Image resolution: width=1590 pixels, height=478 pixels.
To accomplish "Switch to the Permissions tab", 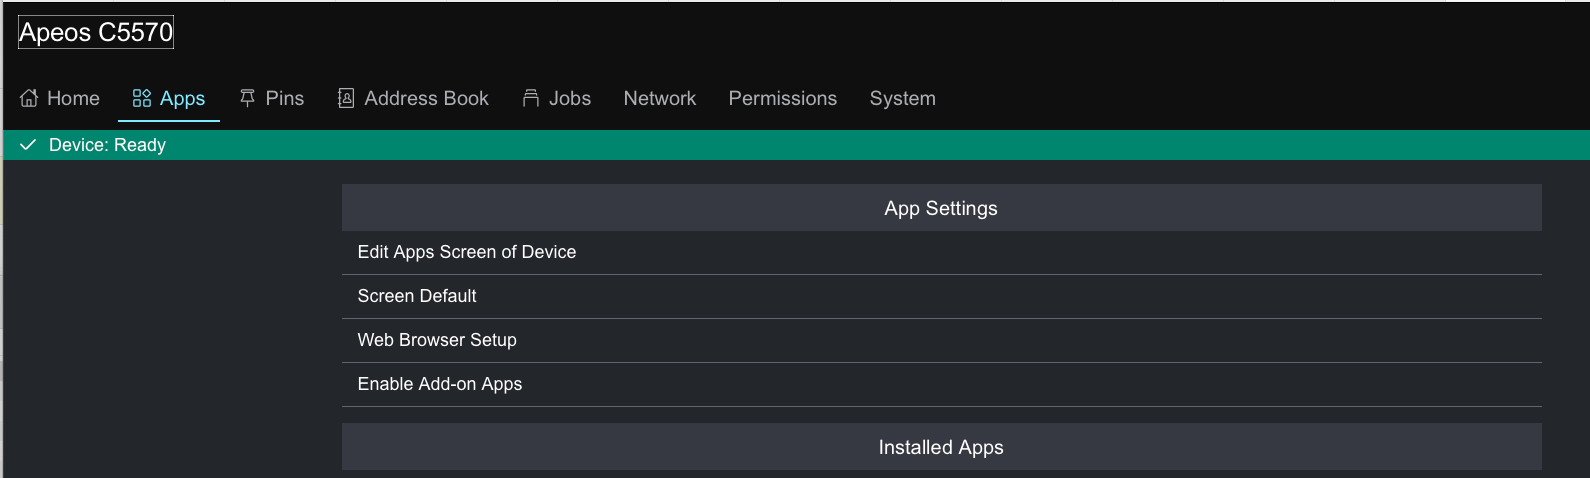I will click(x=782, y=98).
